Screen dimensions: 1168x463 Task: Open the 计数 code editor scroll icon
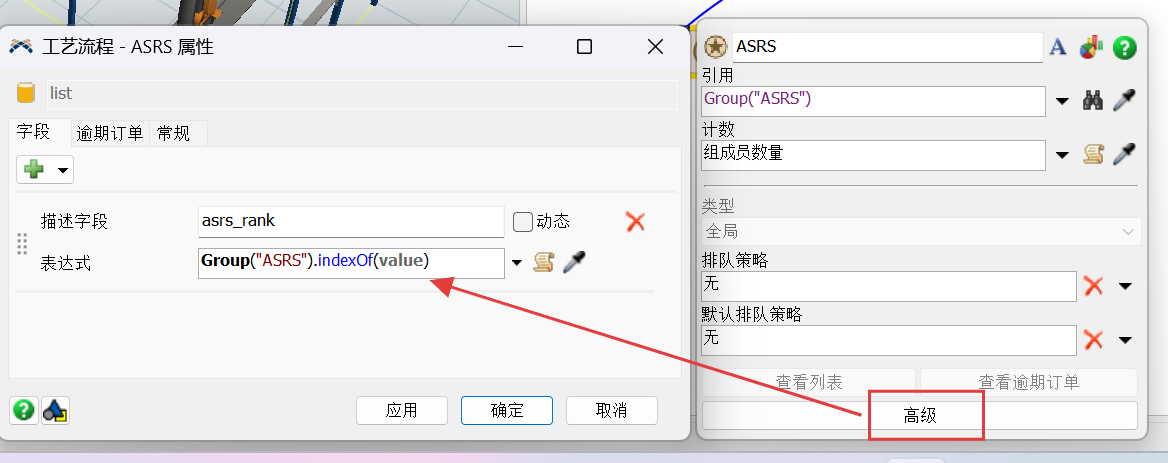(x=1093, y=155)
